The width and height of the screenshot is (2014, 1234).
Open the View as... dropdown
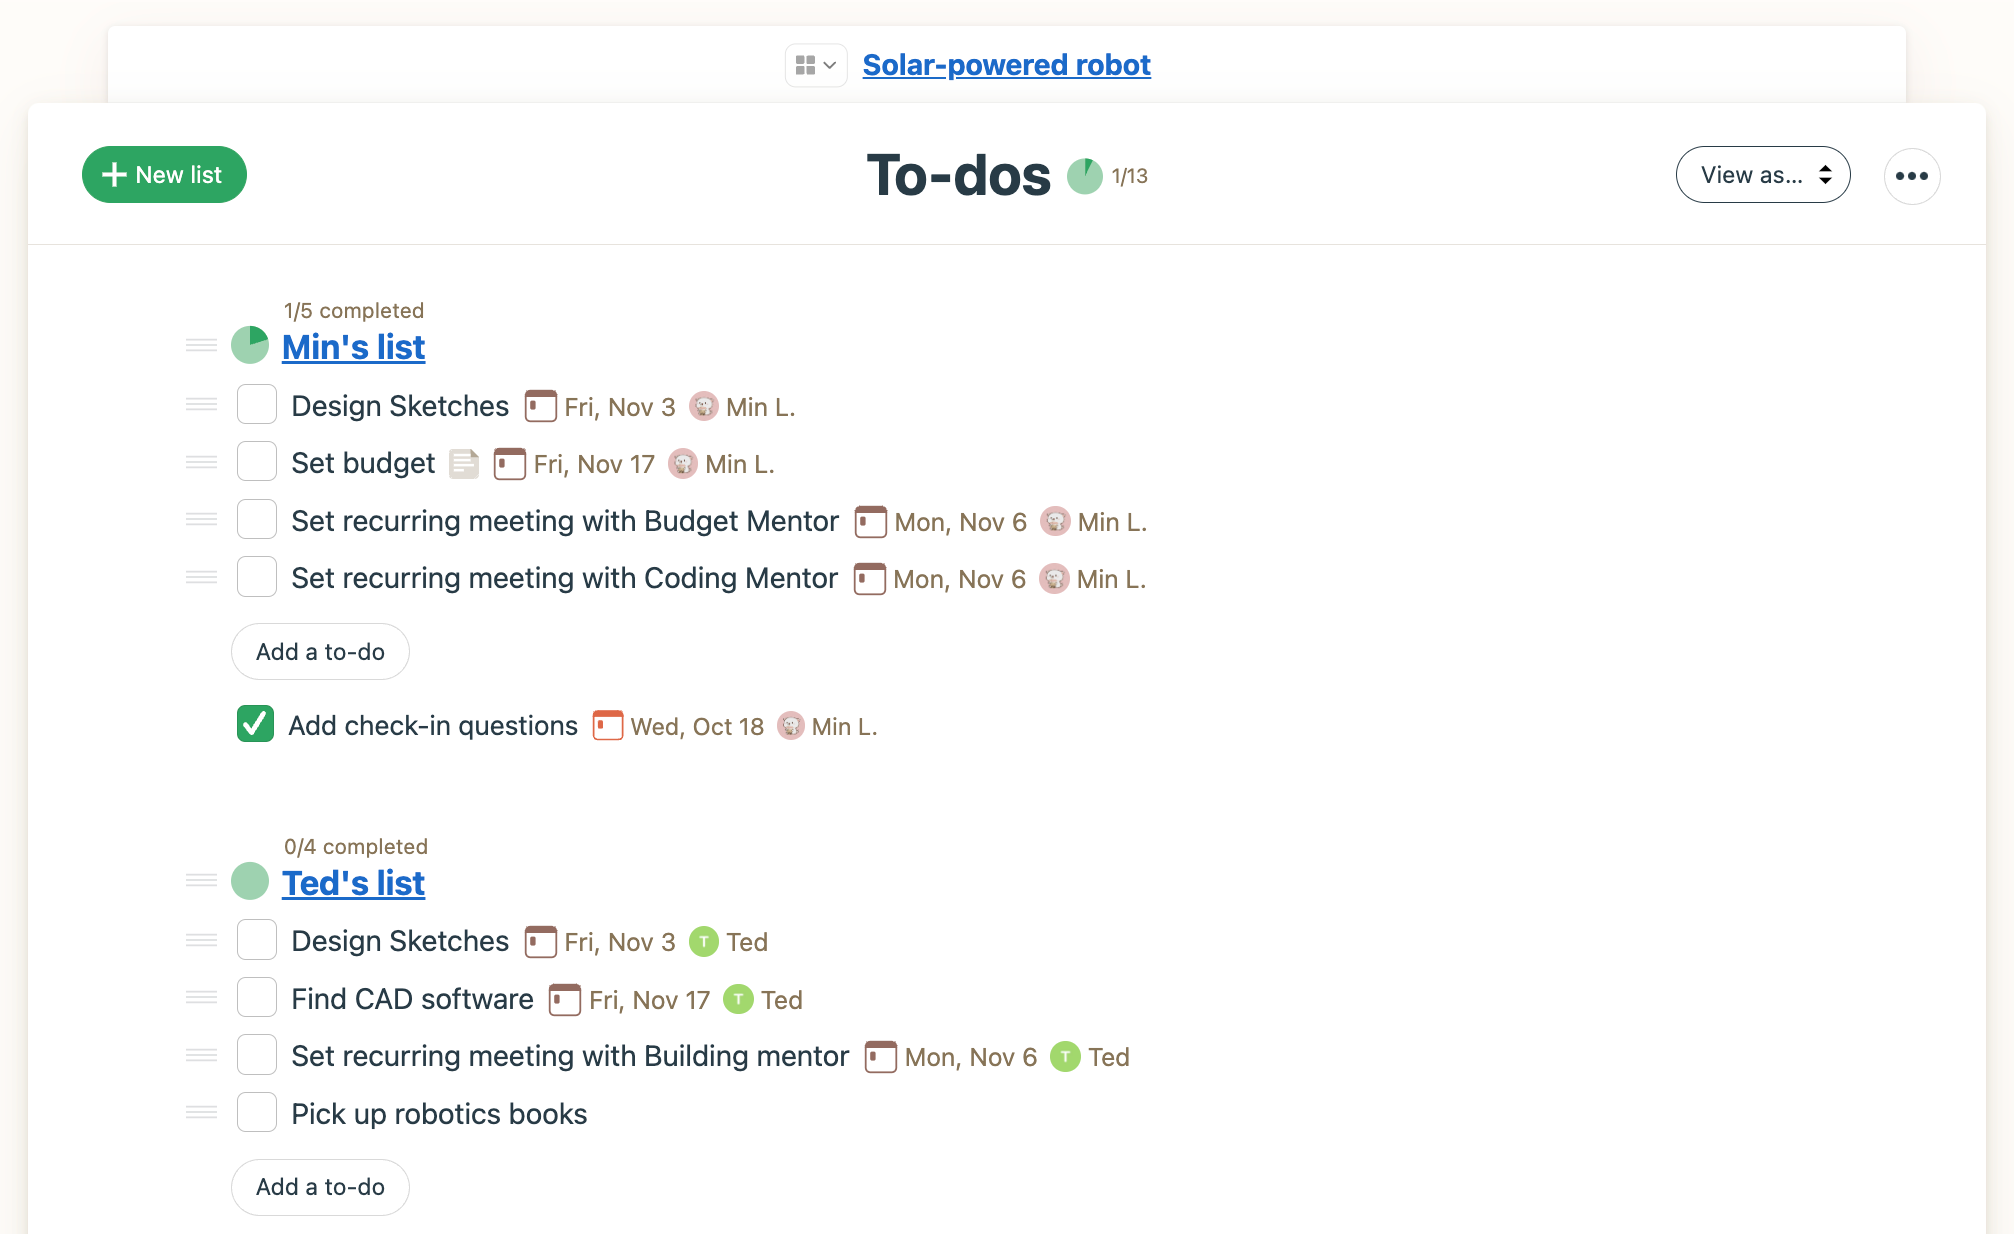click(1762, 175)
